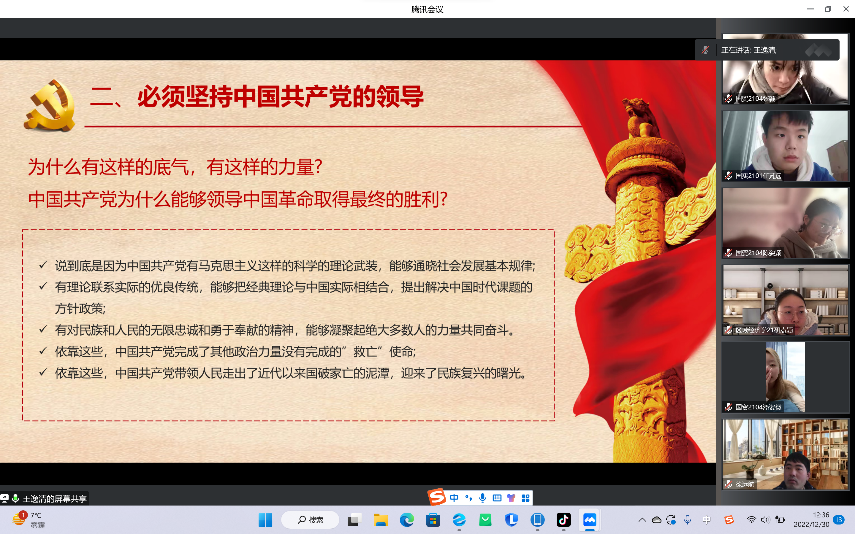Switch to Tencent Meeting taskbar icon

[x=589, y=520]
